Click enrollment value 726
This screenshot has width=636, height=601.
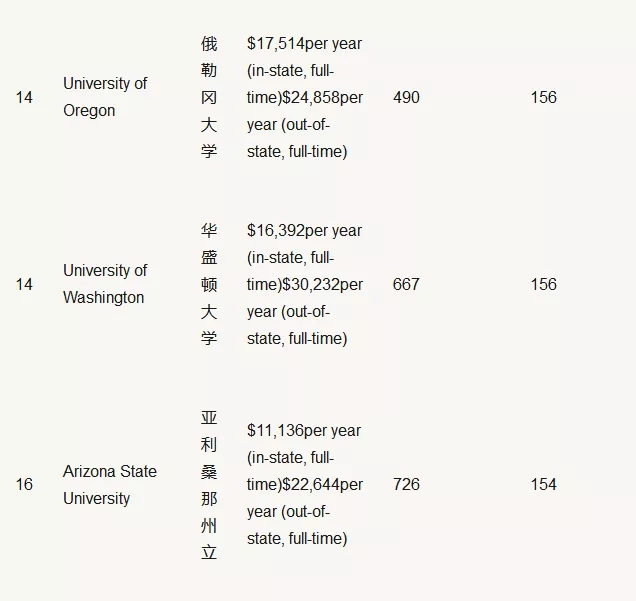406,484
